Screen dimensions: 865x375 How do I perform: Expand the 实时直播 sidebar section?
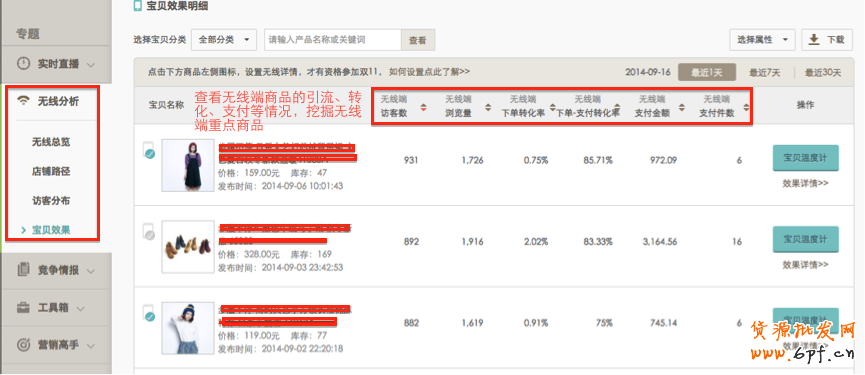point(56,64)
